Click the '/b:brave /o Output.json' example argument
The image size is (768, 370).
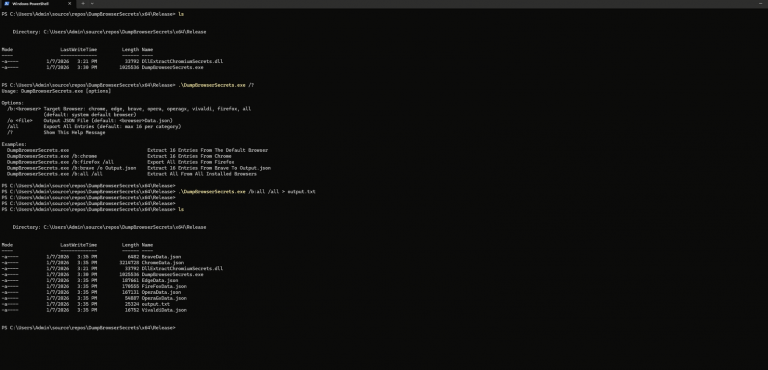[104, 168]
